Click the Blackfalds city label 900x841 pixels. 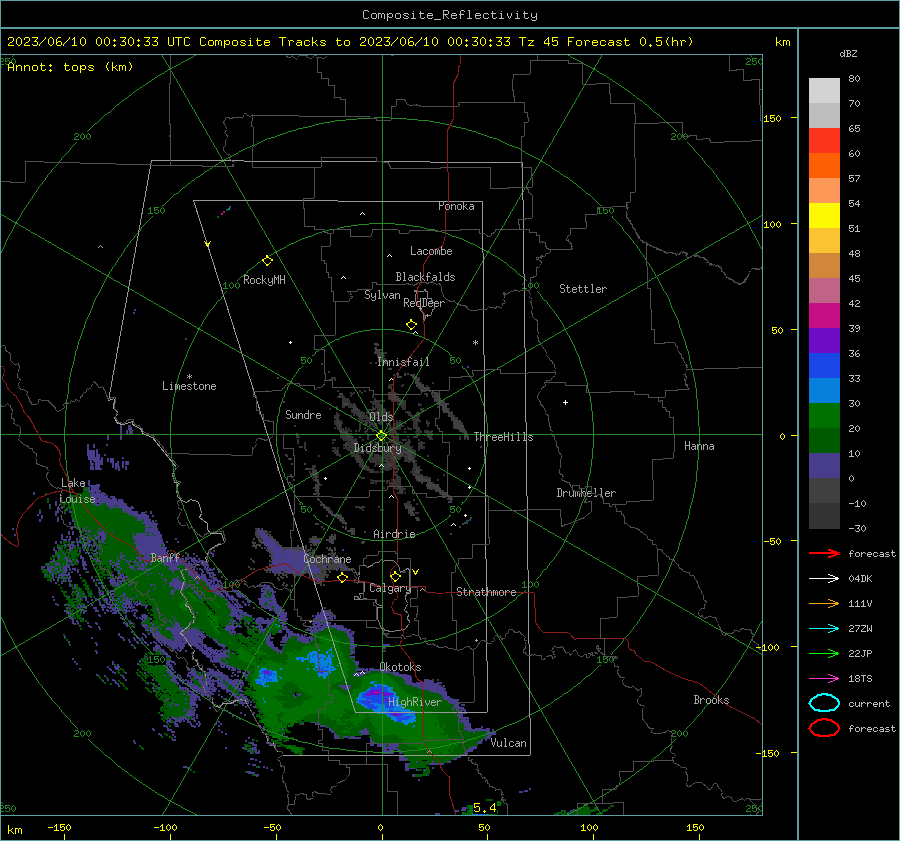coord(425,277)
